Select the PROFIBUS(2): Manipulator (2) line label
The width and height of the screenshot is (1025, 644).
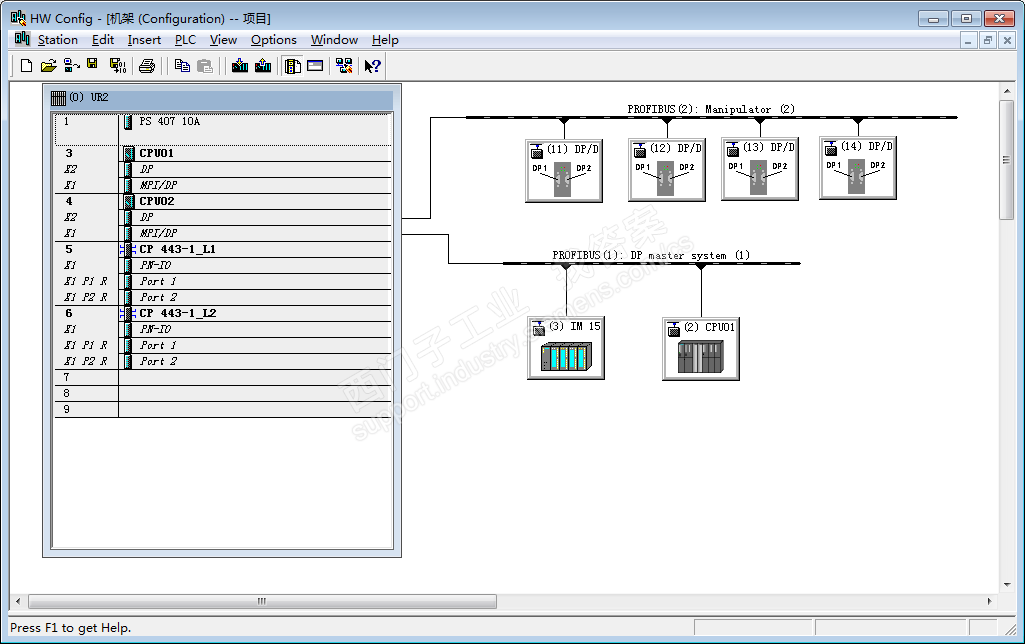711,109
